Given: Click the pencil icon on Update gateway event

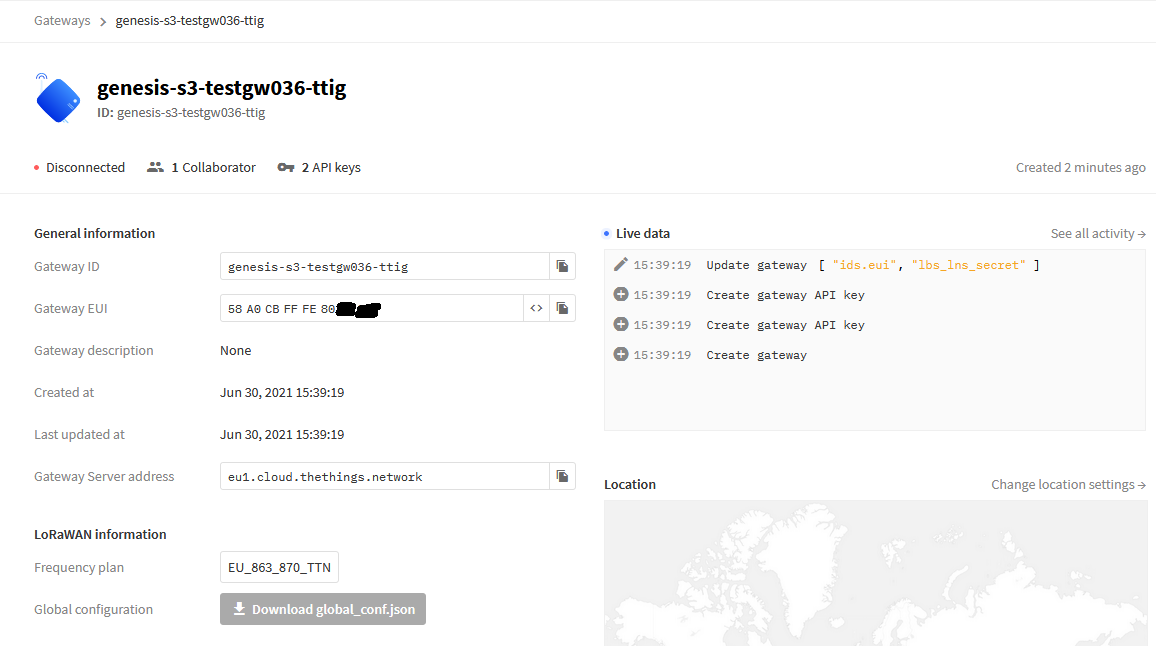Looking at the screenshot, I should (620, 265).
